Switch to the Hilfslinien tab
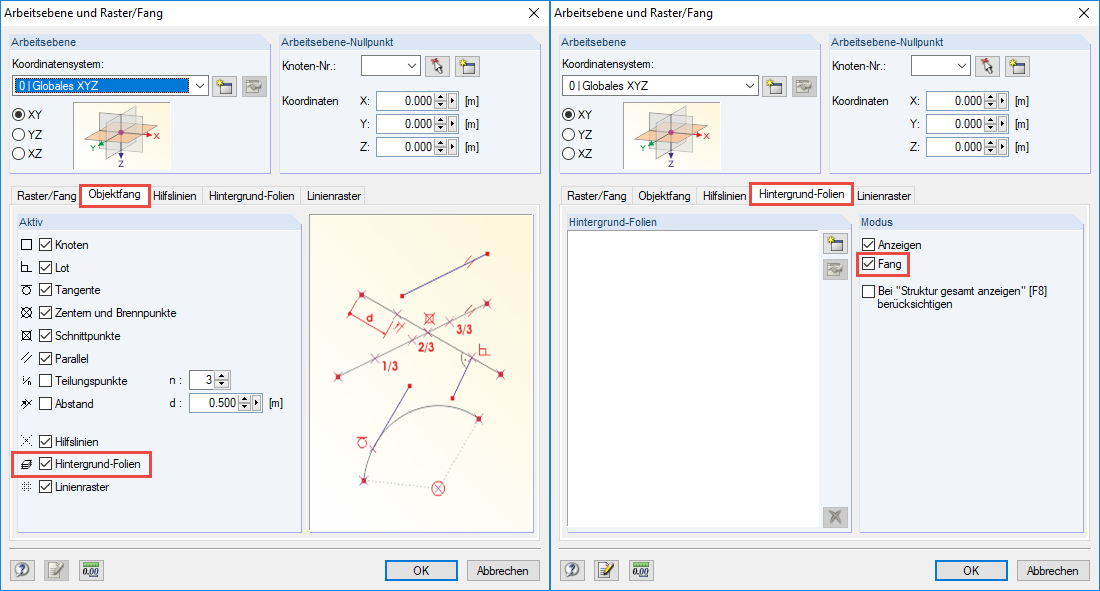This screenshot has width=1100, height=591. [x=176, y=195]
